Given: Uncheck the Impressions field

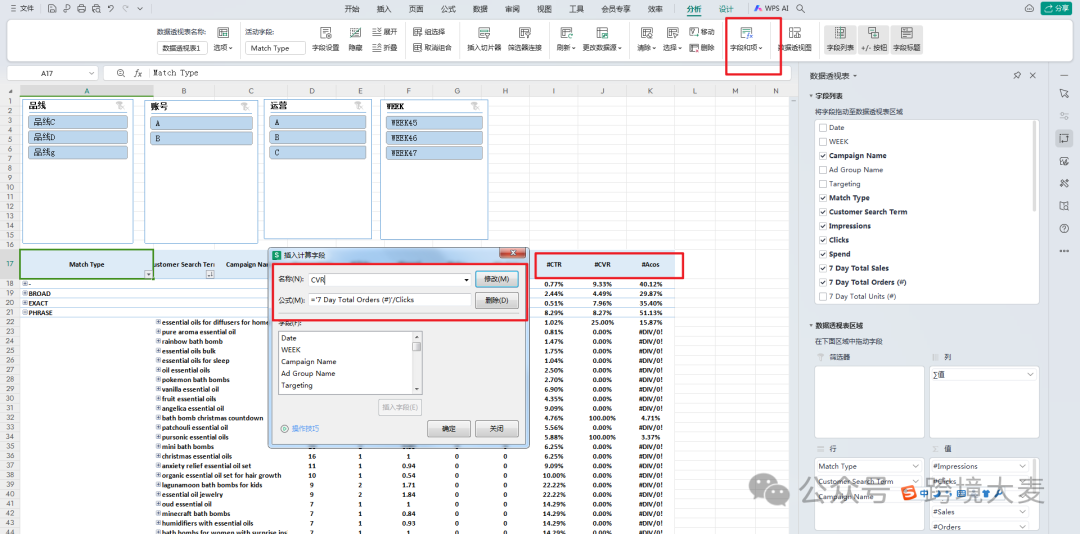Looking at the screenshot, I should click(x=822, y=226).
